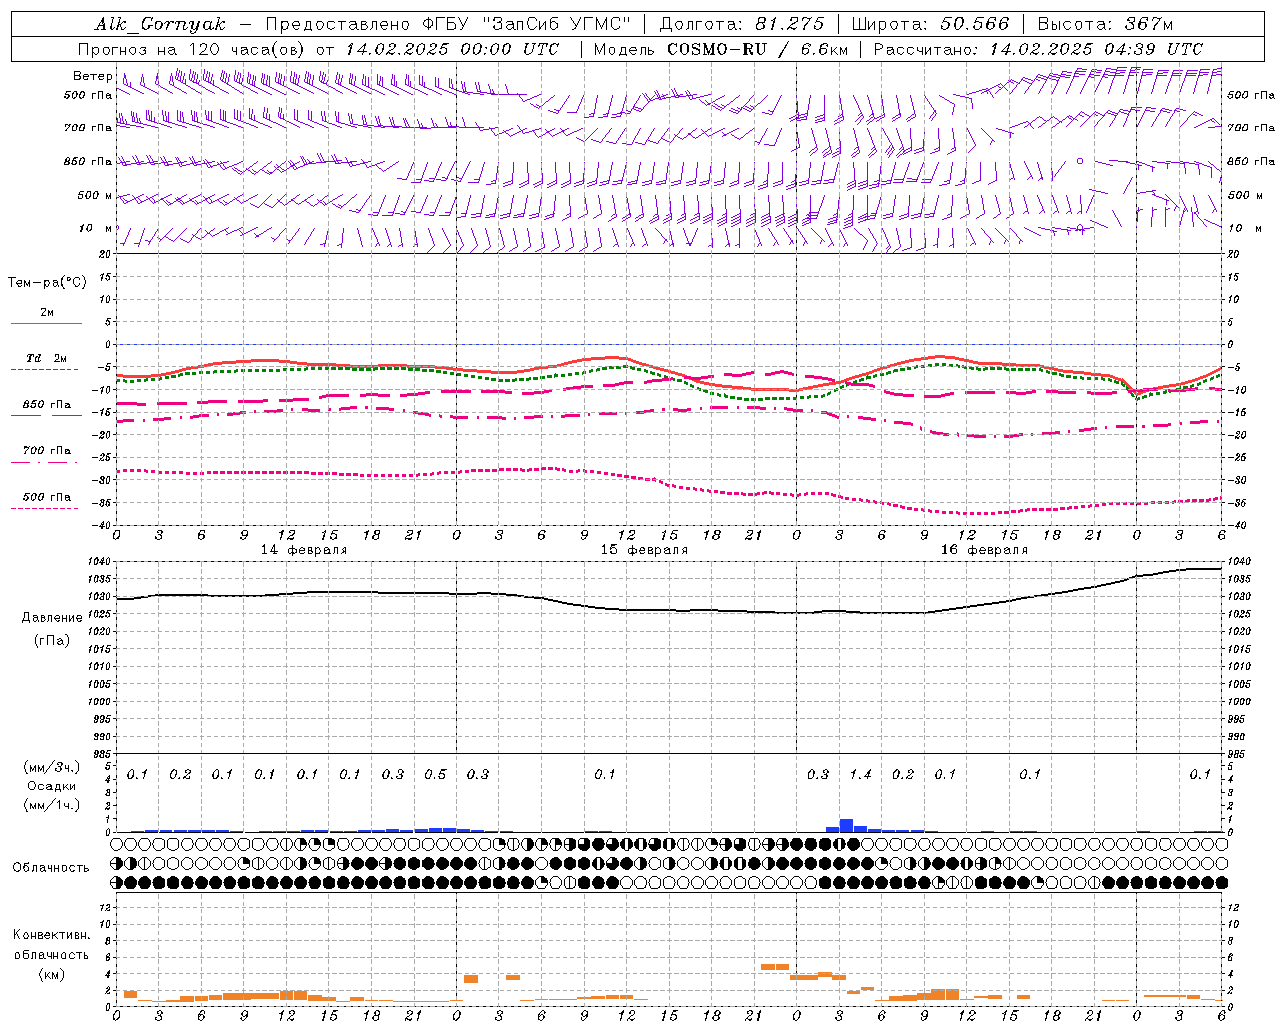This screenshot has height=1024, width=1280.
Task: Click the precipitation value 1.4
Action: tap(860, 774)
